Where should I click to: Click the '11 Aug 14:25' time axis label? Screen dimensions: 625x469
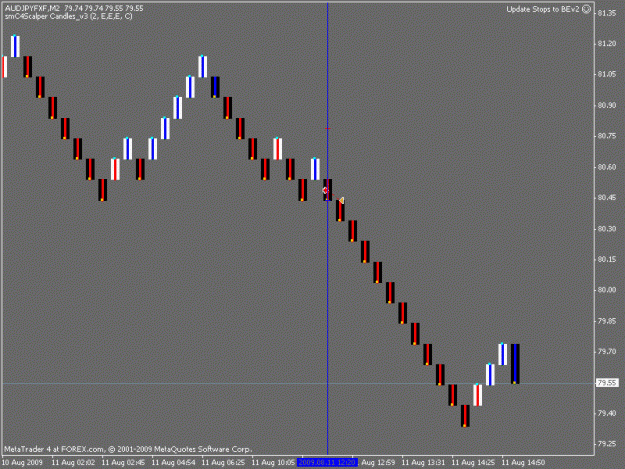tap(473, 463)
